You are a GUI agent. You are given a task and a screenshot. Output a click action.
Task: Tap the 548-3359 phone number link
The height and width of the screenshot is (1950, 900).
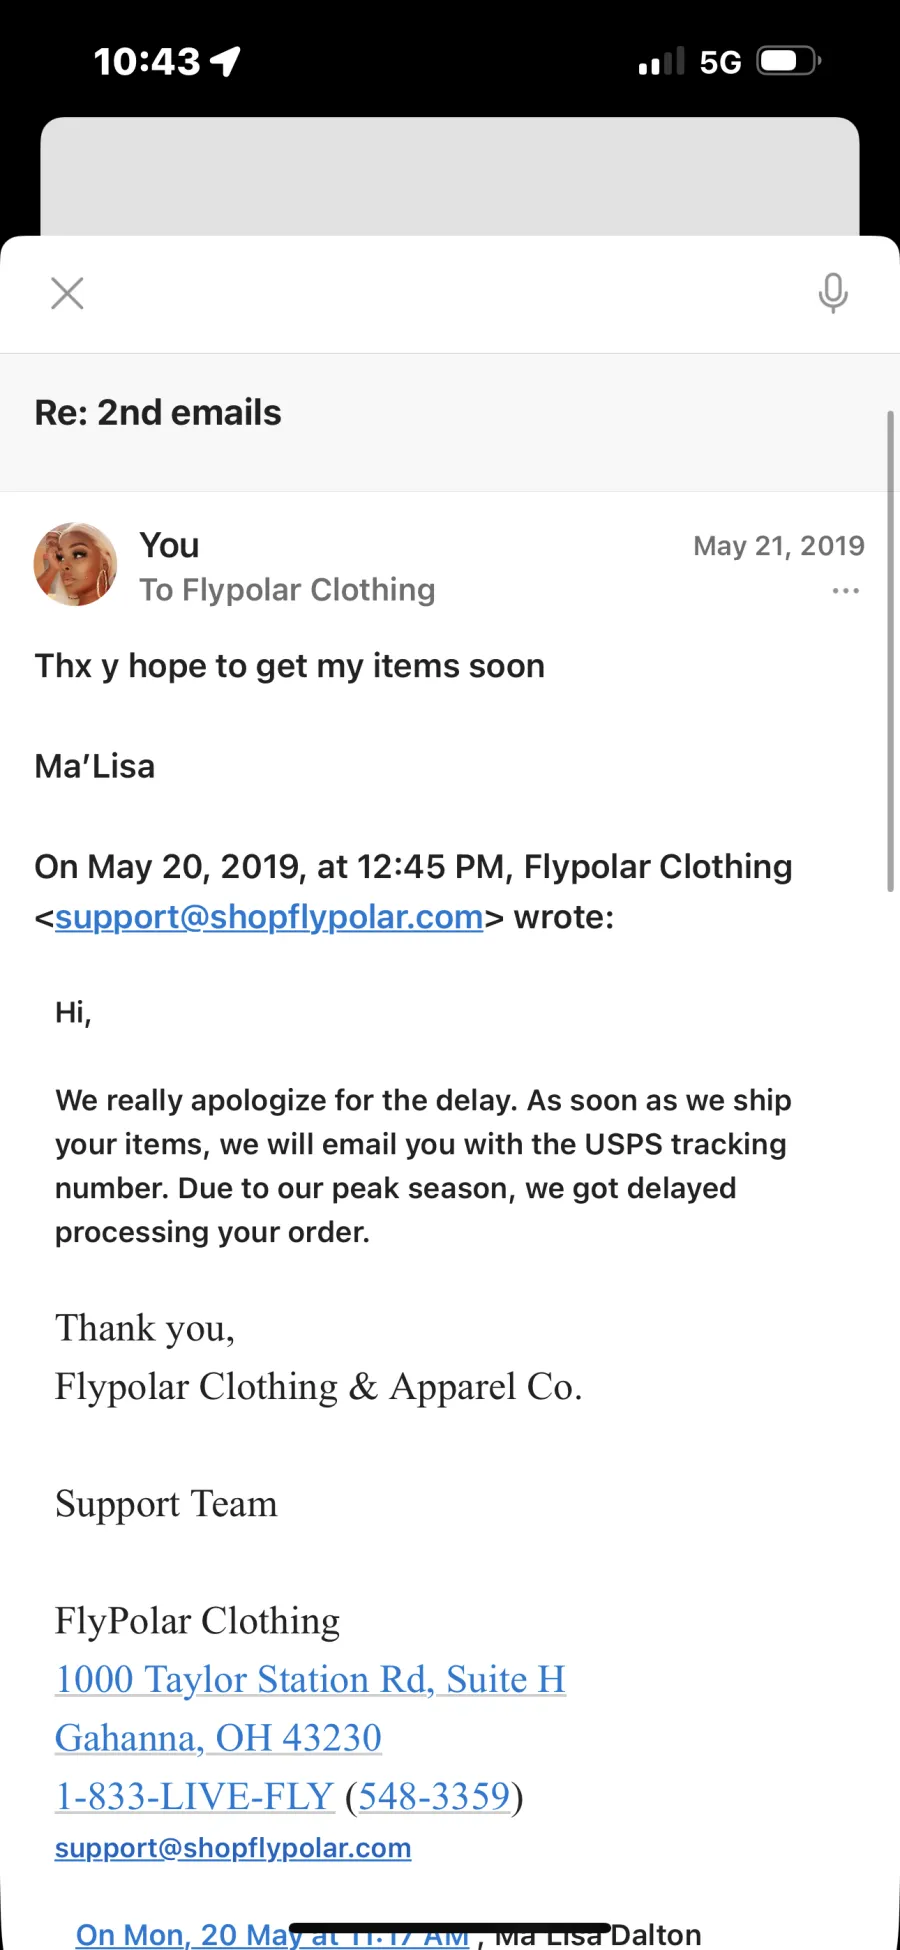(x=434, y=1796)
